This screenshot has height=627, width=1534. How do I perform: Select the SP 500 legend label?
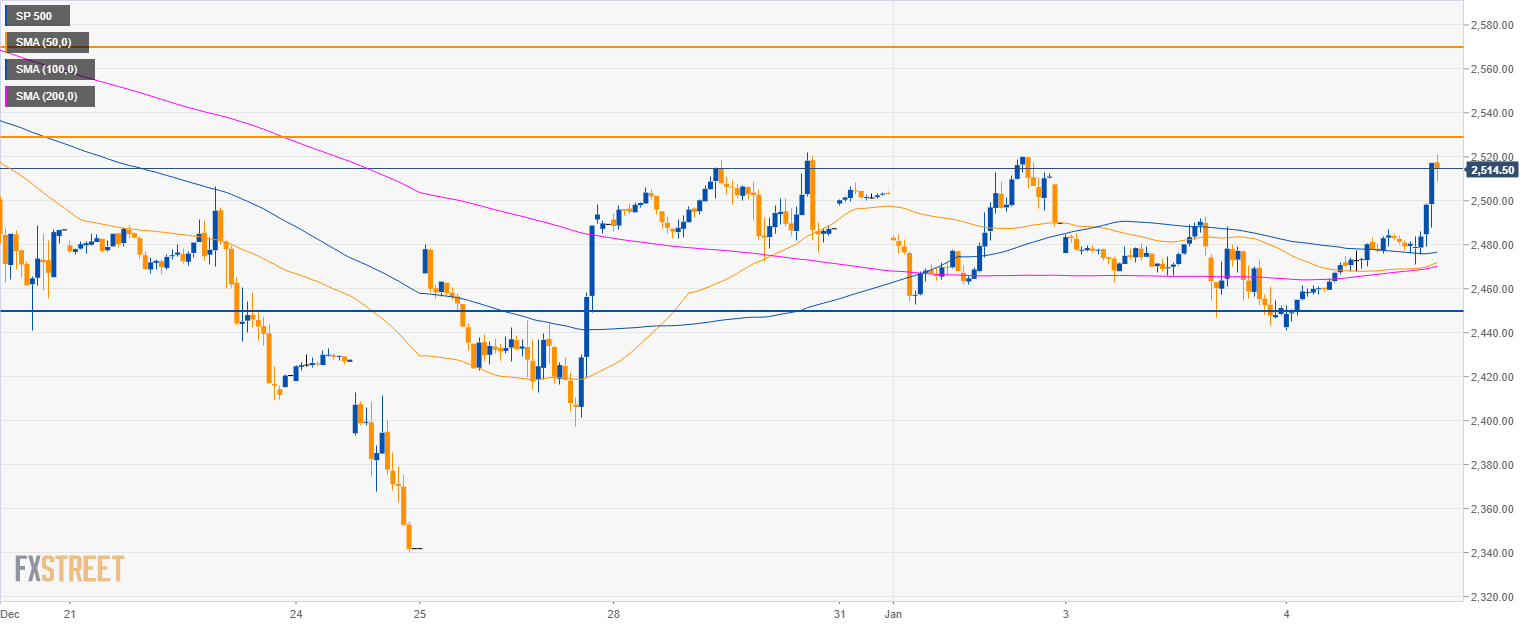[x=37, y=16]
